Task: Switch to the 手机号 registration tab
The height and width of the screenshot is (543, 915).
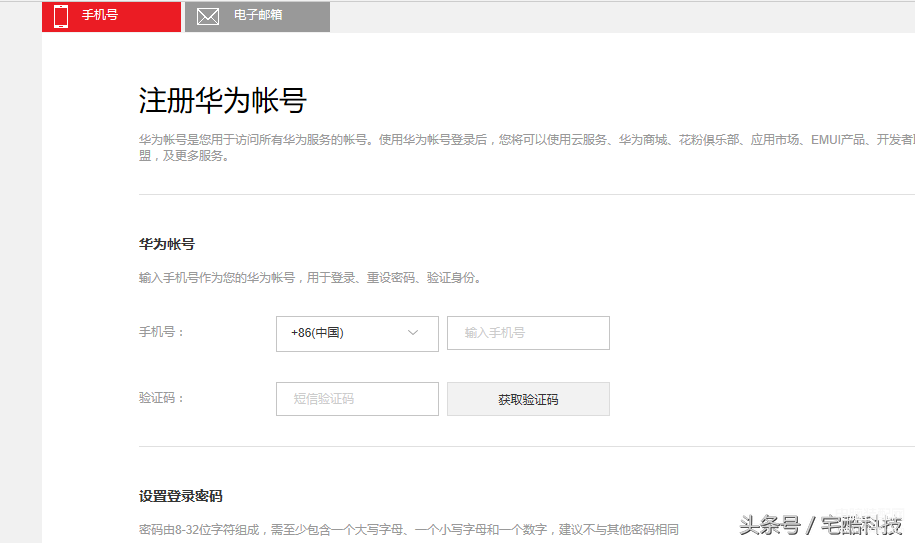Action: 111,16
